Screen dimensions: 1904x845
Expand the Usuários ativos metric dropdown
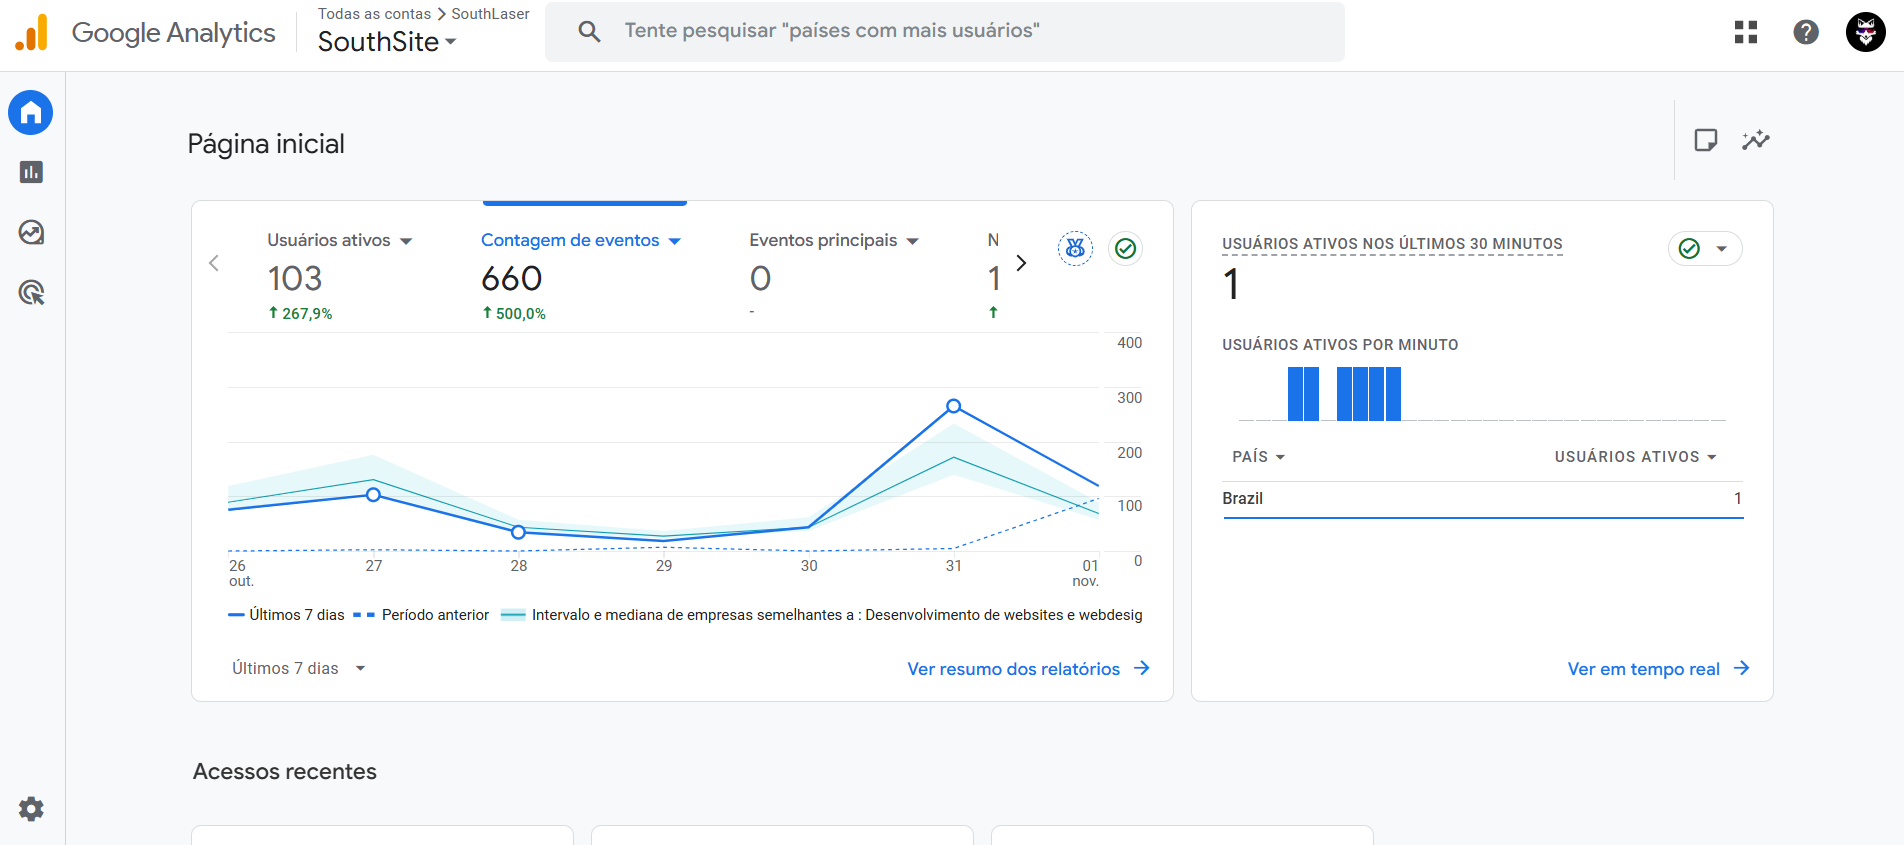point(406,241)
